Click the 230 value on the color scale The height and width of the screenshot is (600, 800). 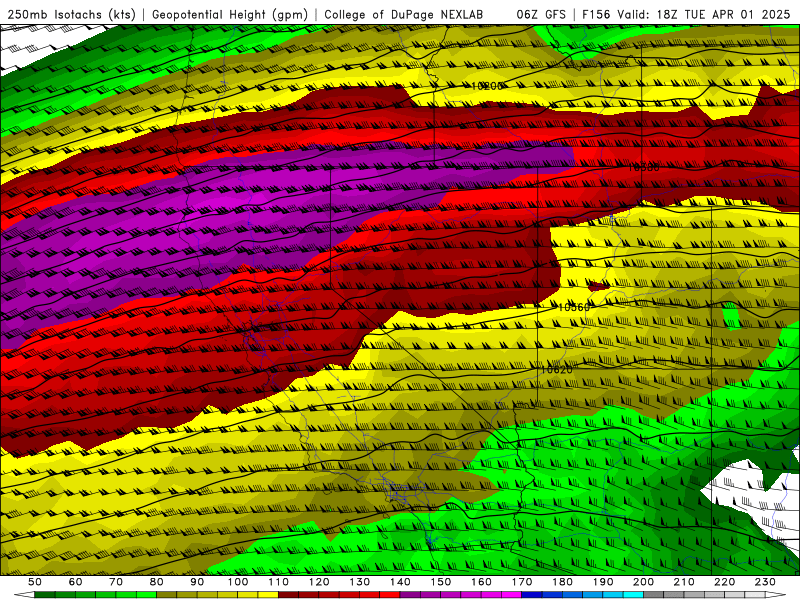click(x=765, y=582)
